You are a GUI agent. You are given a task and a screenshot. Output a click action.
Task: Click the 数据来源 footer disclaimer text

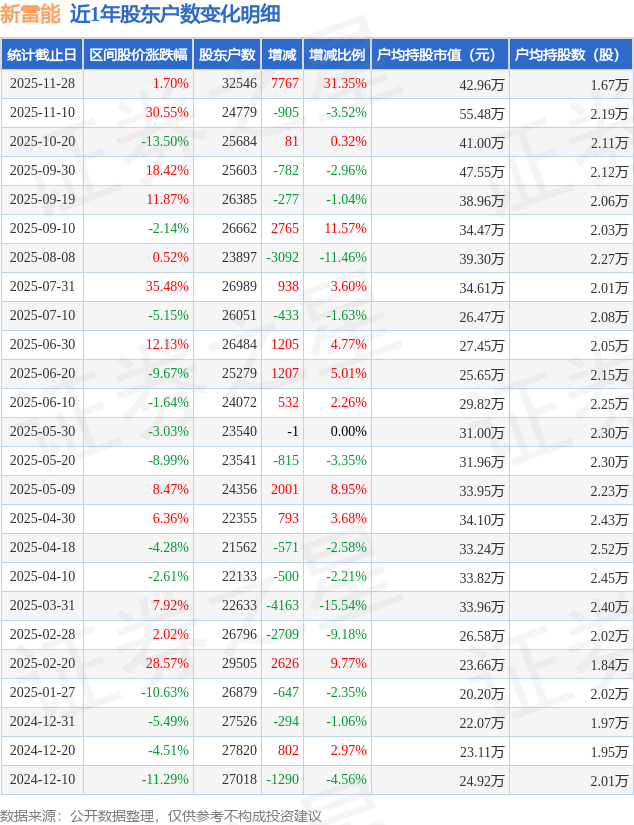click(x=161, y=815)
